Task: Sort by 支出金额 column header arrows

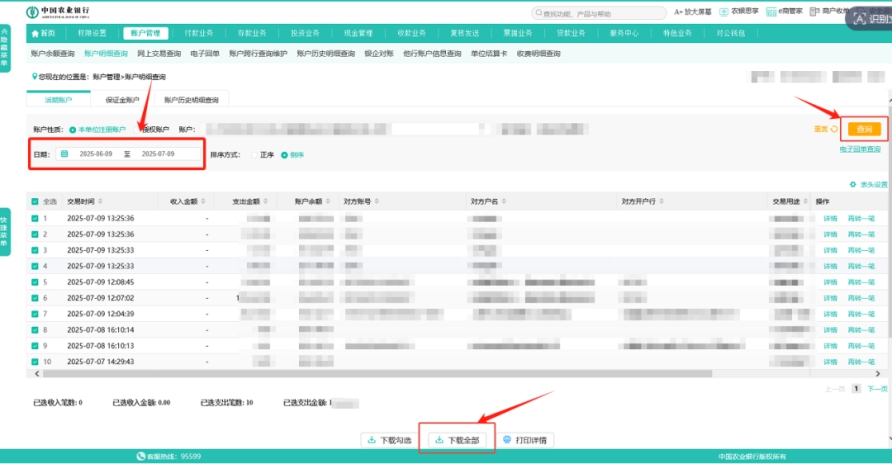Action: 263,201
